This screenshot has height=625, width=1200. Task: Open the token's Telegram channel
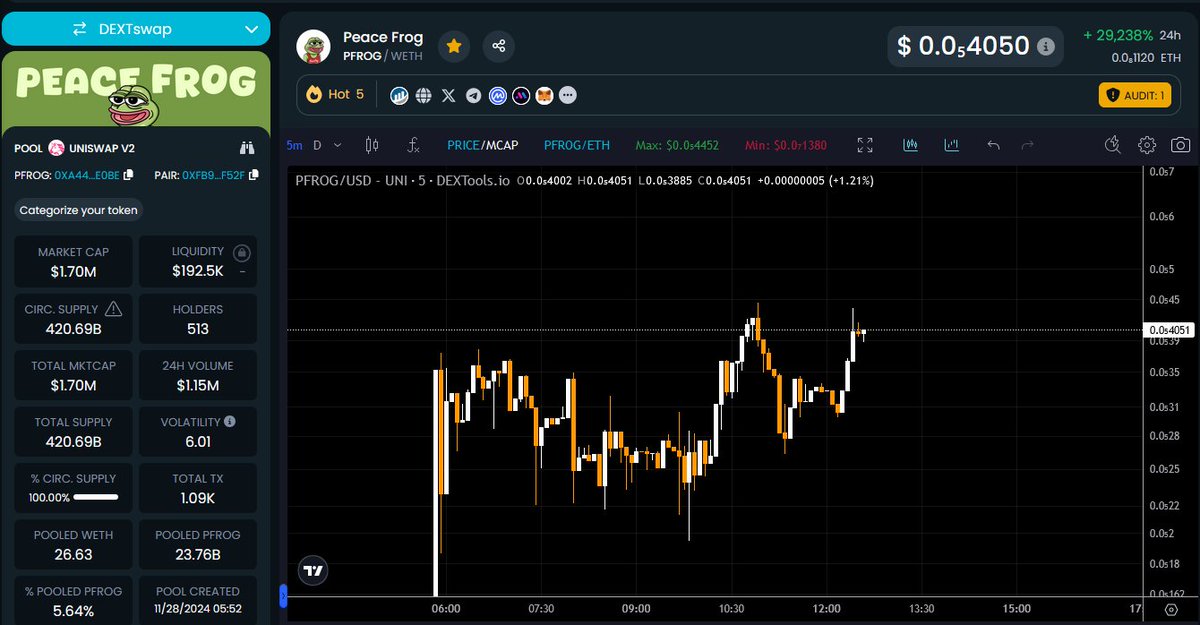coord(473,96)
